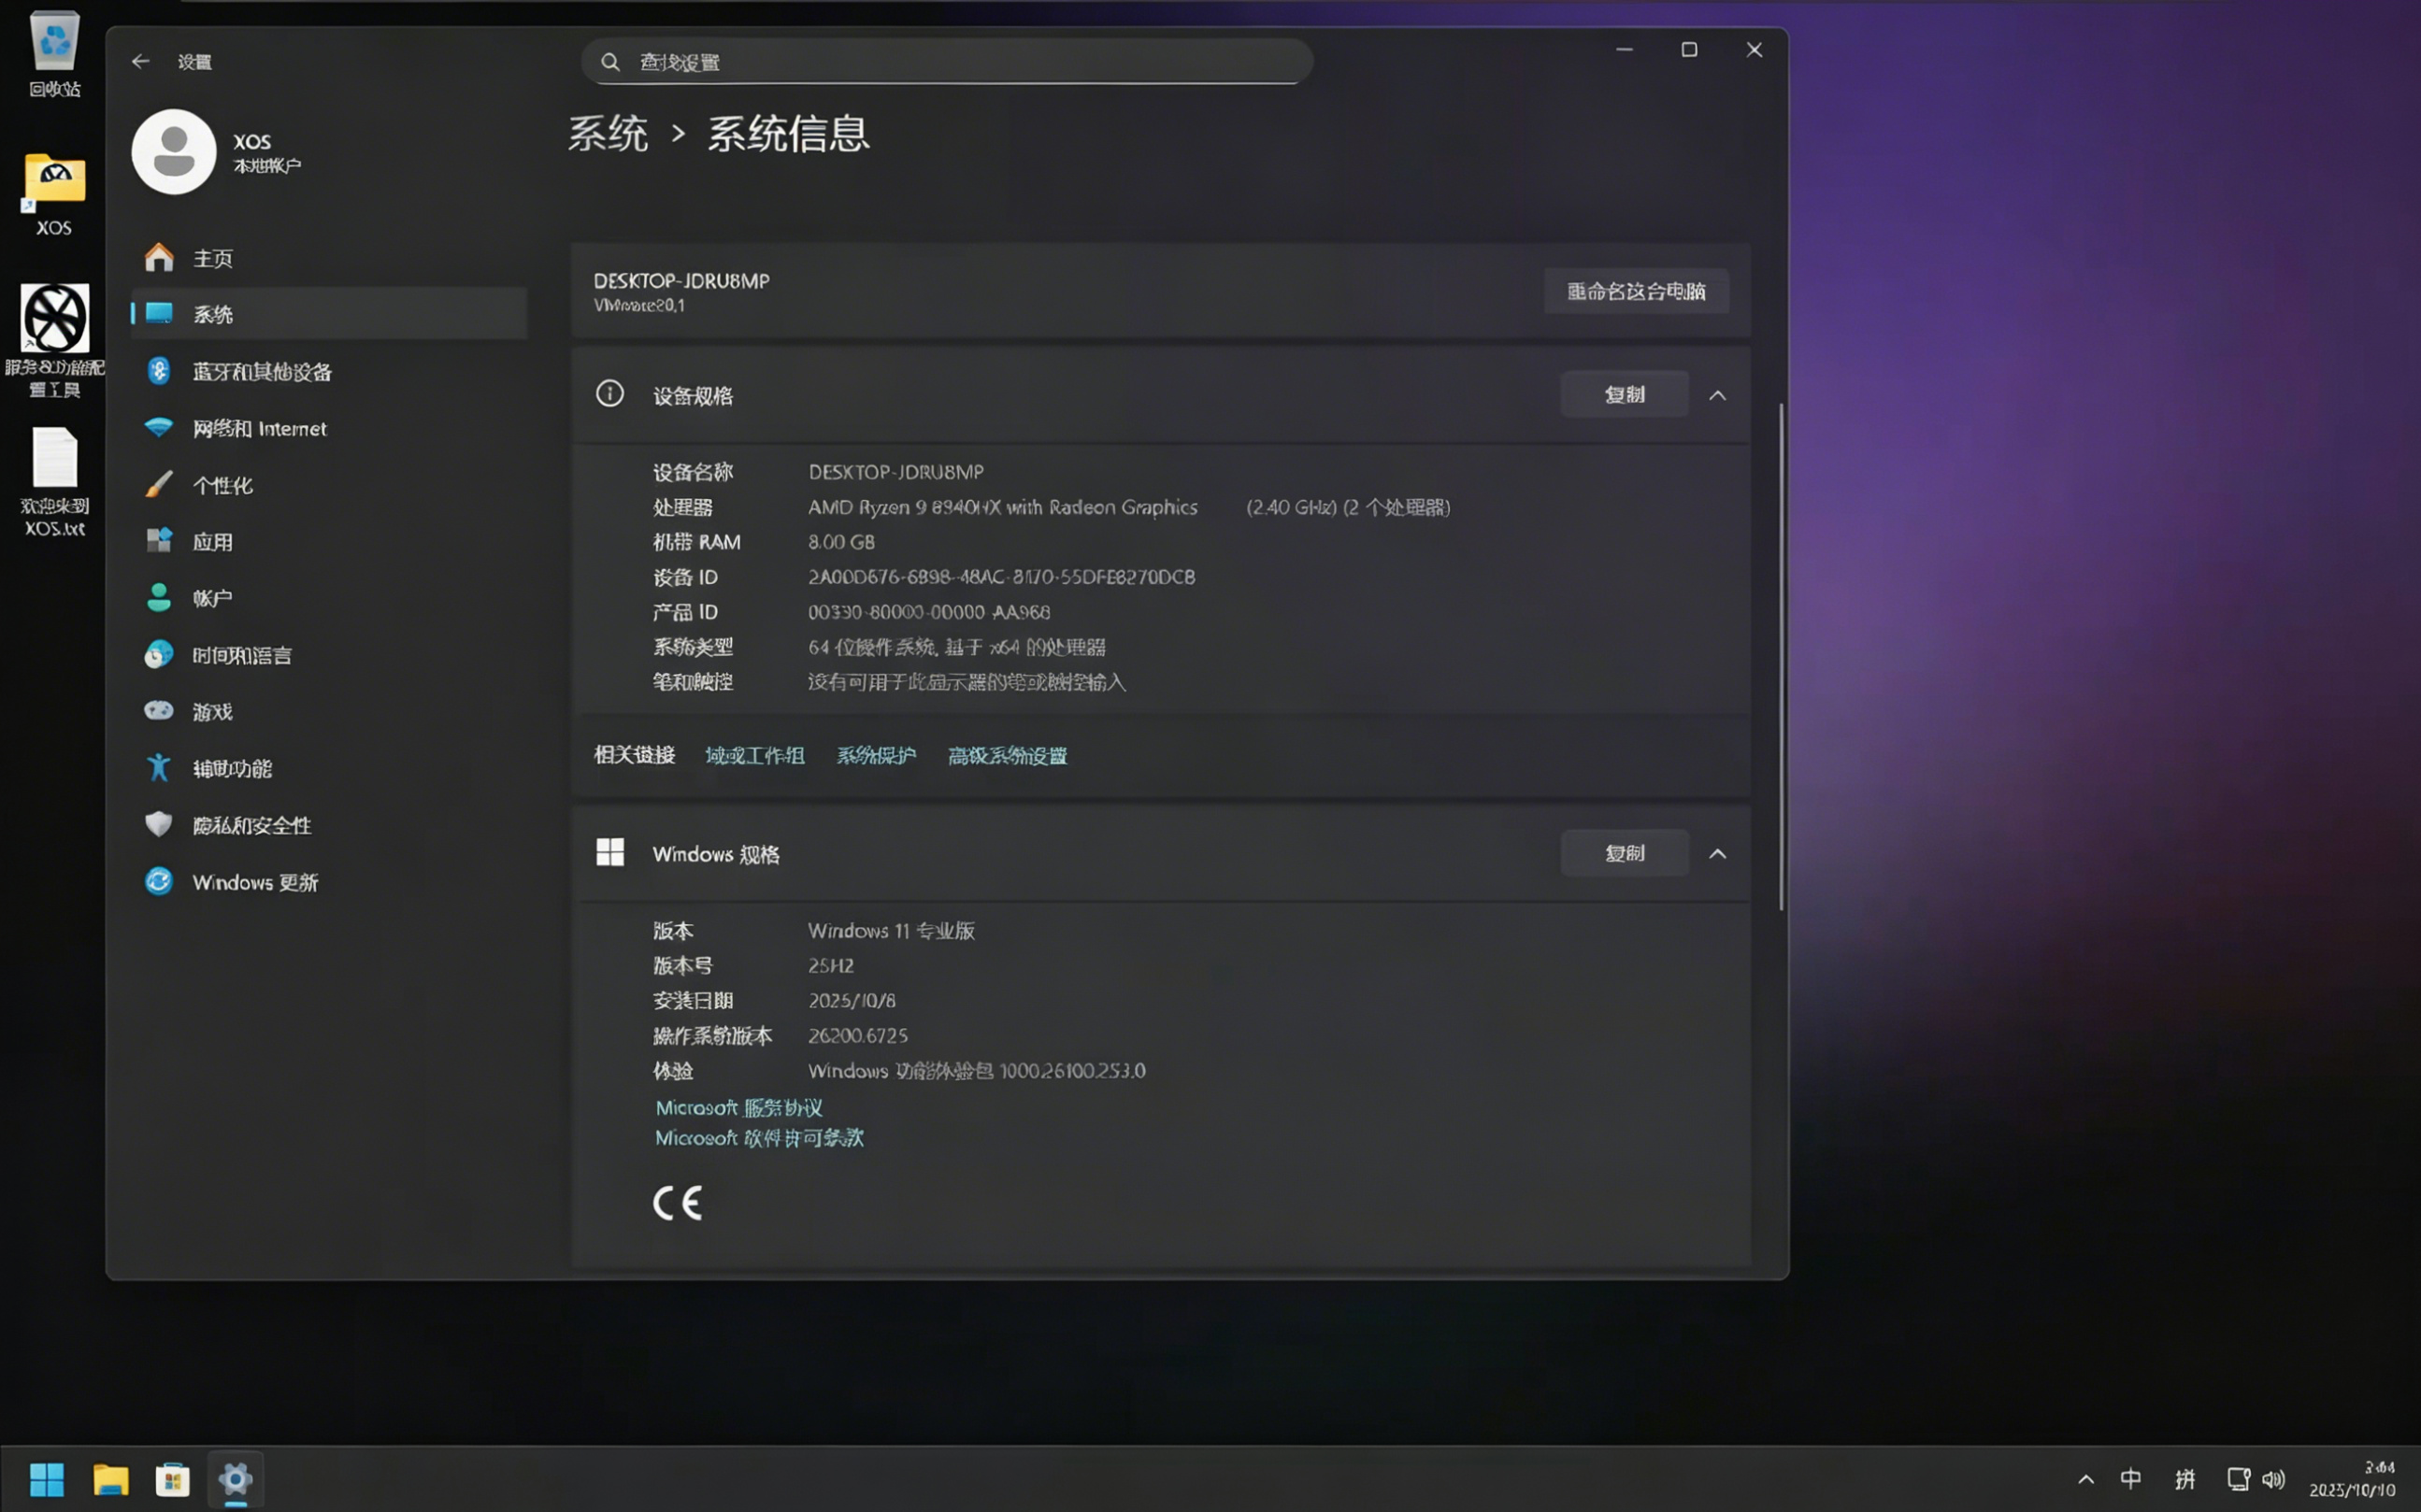2421x1512 pixels.
Task: Open 帐户 via the person icon
Action: [x=159, y=598]
